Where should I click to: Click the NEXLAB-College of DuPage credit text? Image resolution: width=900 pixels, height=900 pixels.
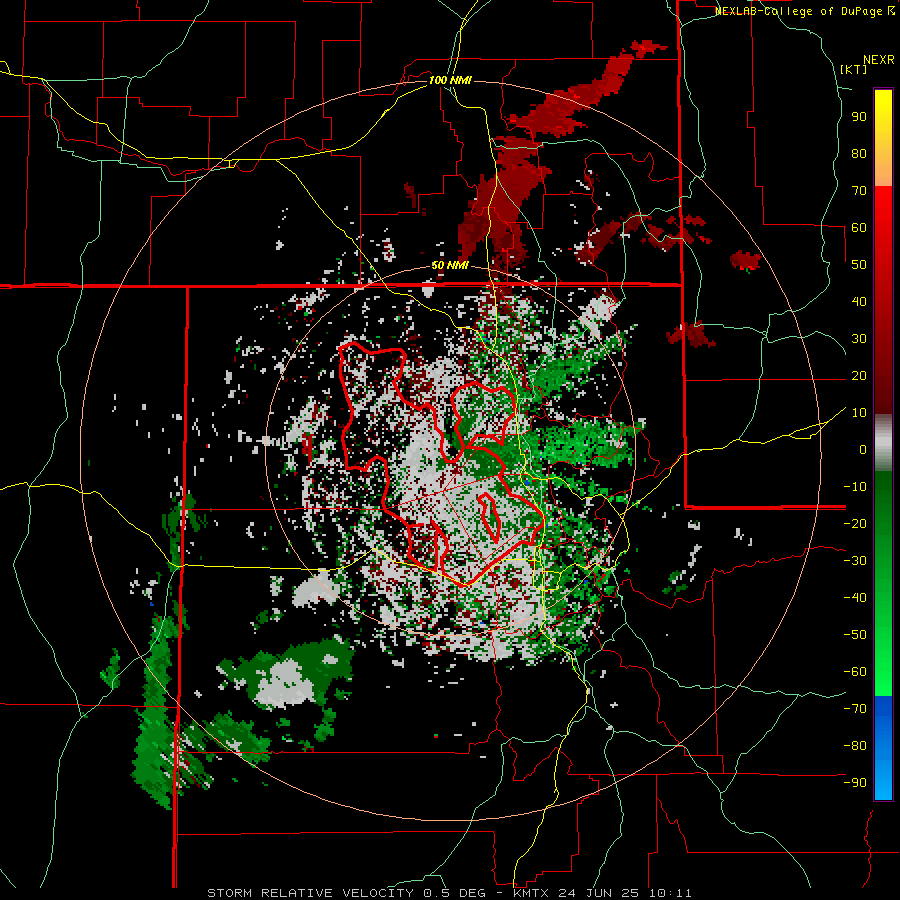pyautogui.click(x=804, y=11)
